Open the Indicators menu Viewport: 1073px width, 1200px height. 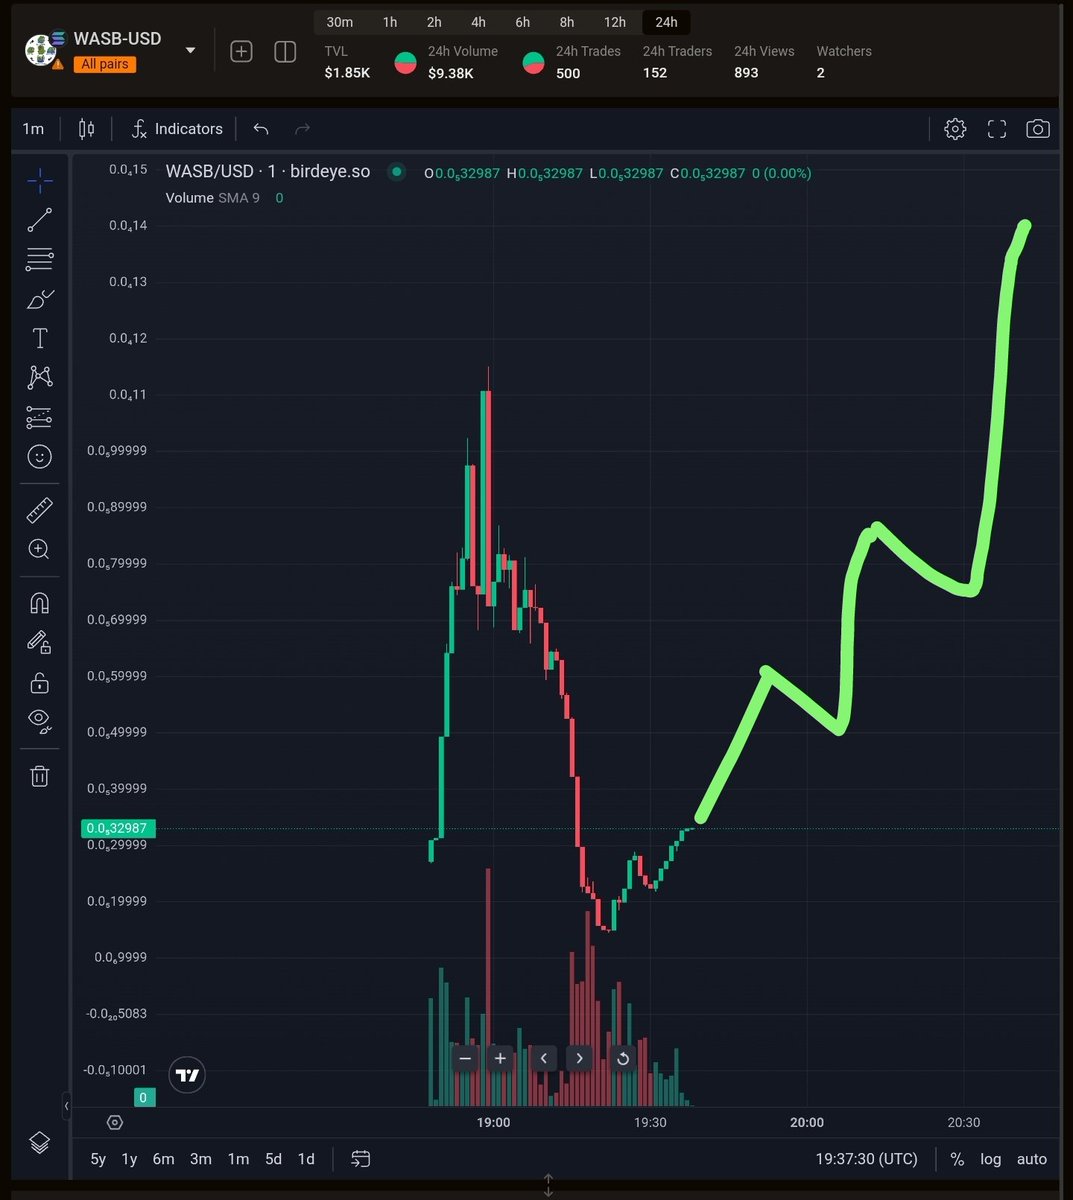pos(177,129)
